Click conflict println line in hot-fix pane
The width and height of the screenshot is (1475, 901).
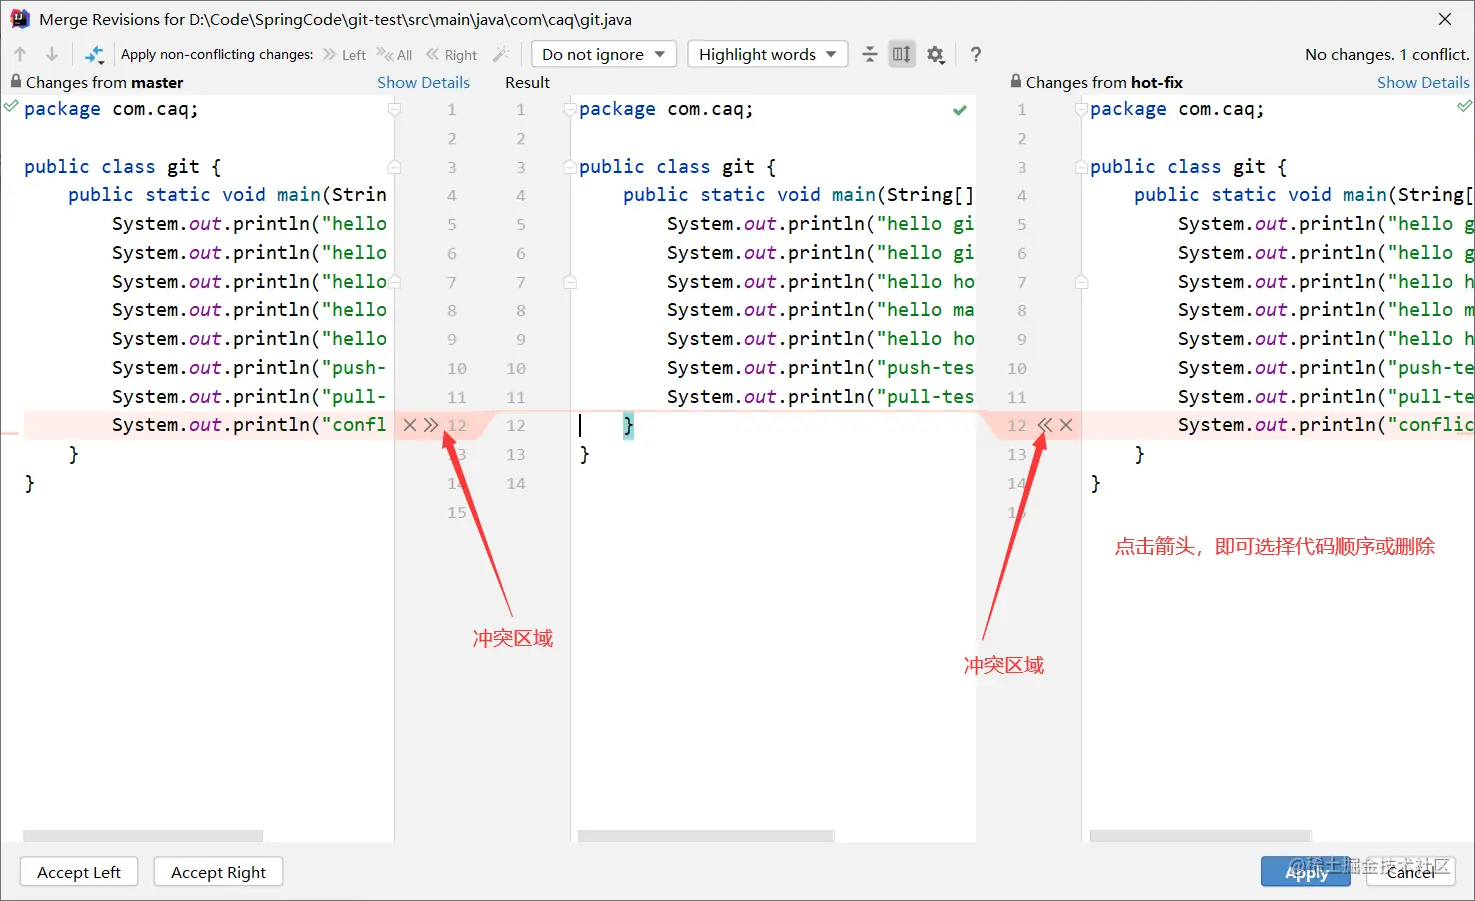click(x=1326, y=425)
